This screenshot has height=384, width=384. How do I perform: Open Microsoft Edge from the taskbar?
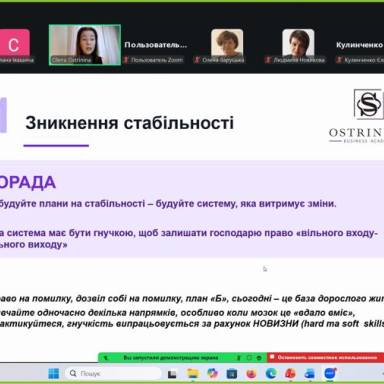click(x=271, y=374)
